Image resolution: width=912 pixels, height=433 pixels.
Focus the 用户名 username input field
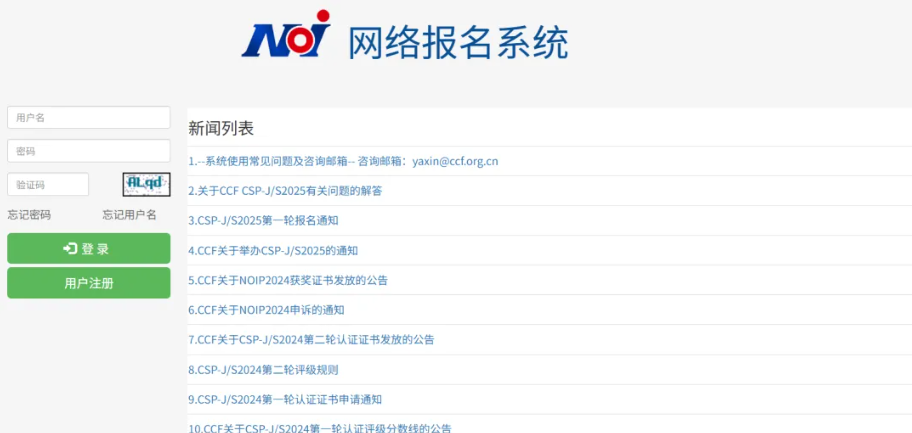(x=88, y=118)
